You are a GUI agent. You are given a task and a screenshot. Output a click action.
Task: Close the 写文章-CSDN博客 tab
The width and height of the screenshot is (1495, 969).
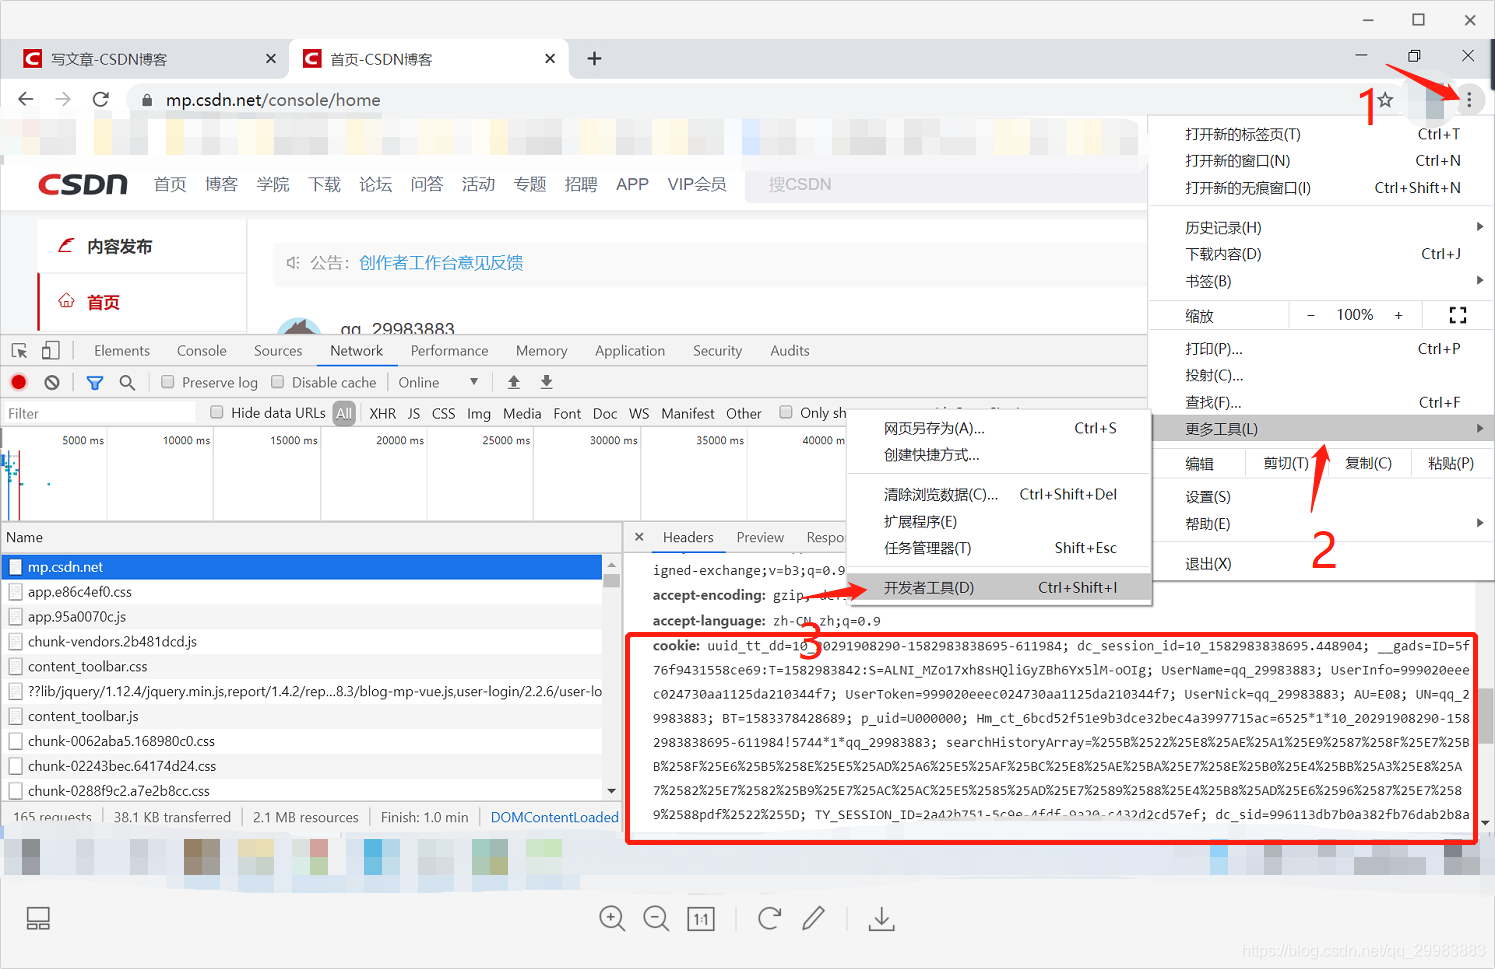coord(270,59)
